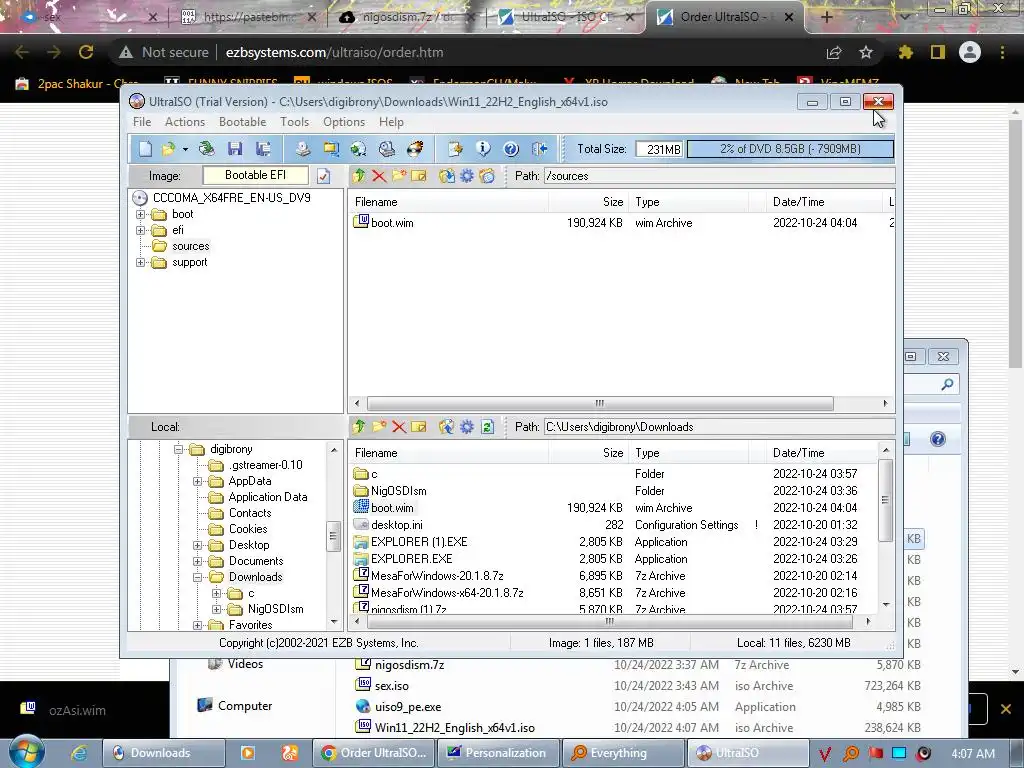Open the Help menu

(x=391, y=122)
